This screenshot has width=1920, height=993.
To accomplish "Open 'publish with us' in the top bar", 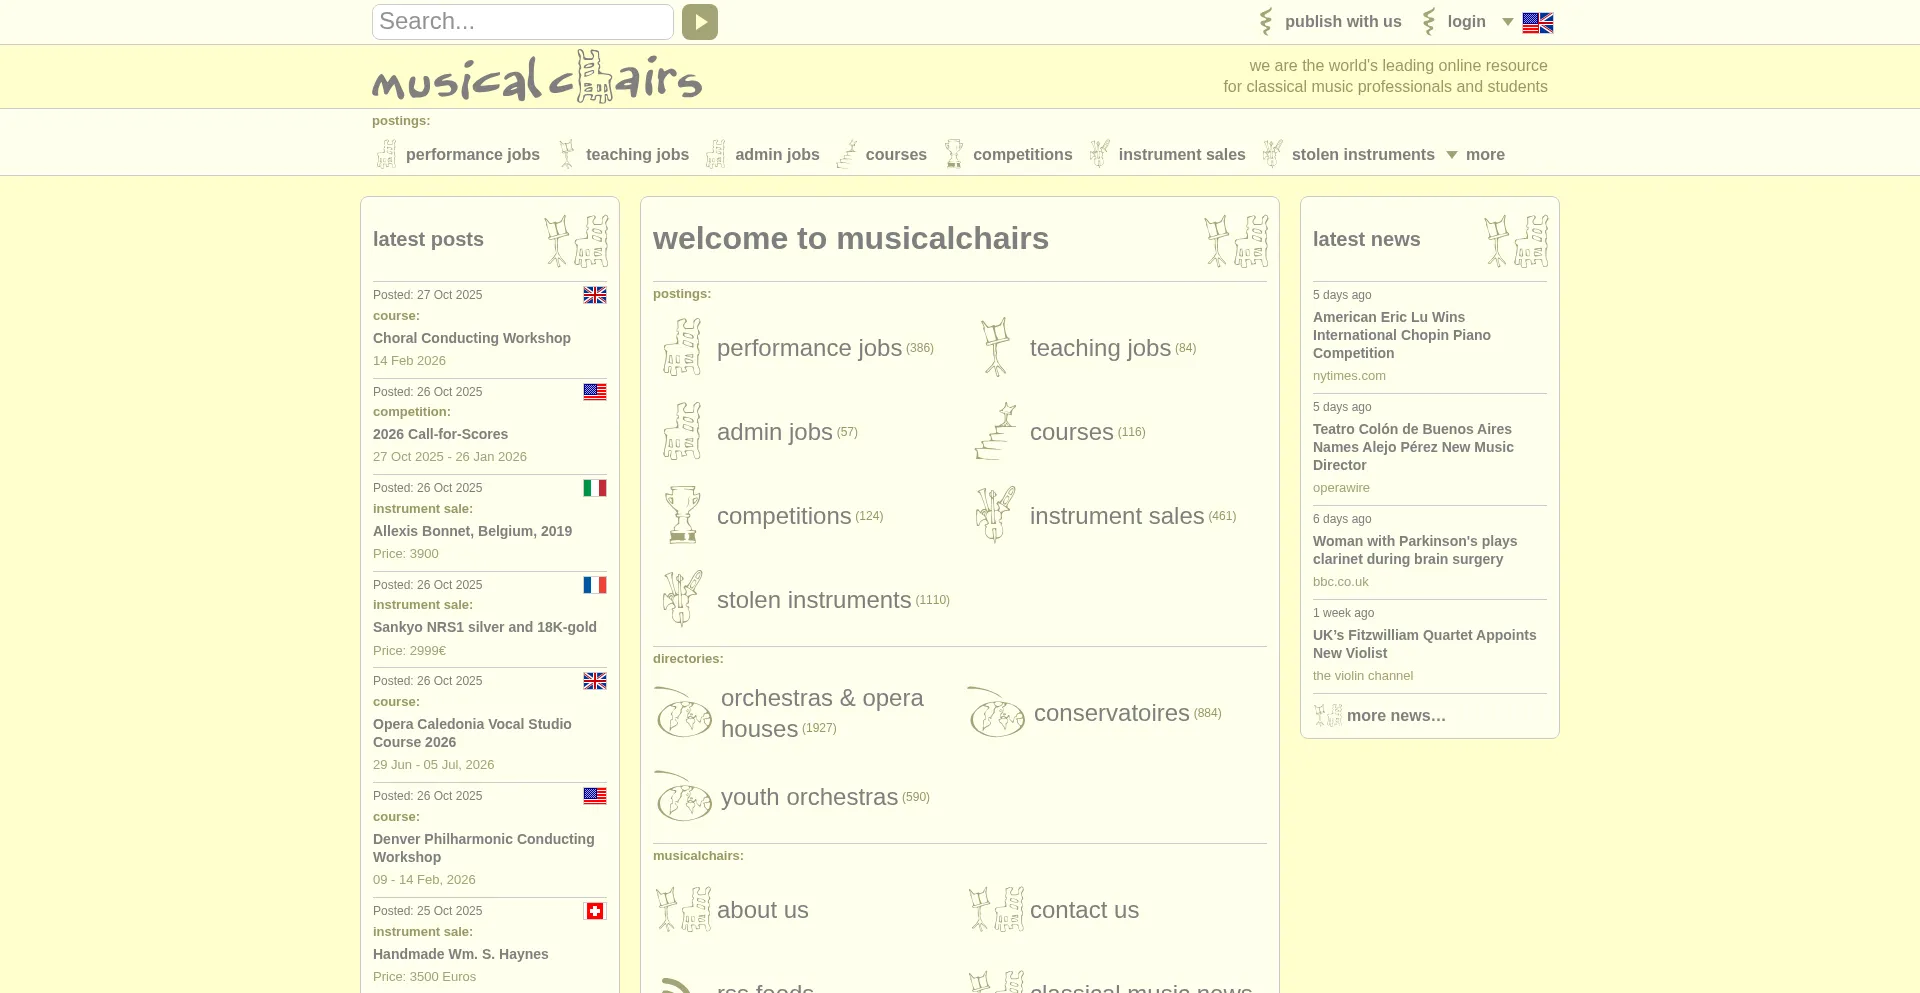I will tap(1342, 22).
